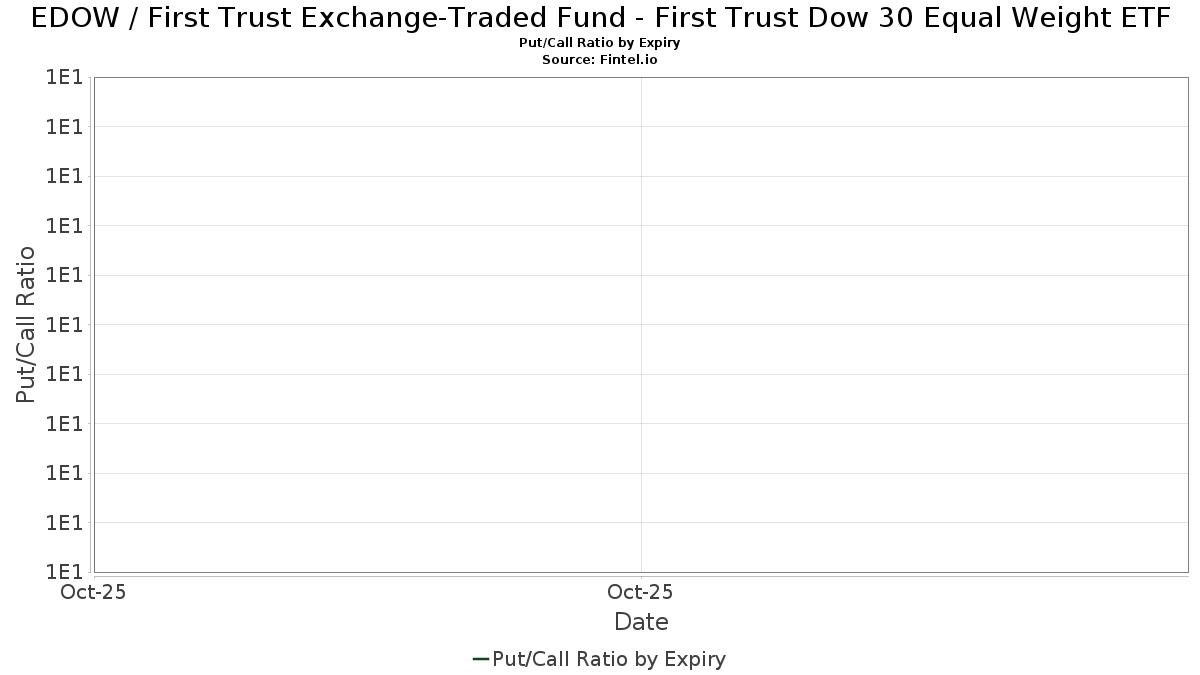This screenshot has width=1200, height=675.
Task: Click the x-axis baseline of the chart
Action: coord(641,573)
